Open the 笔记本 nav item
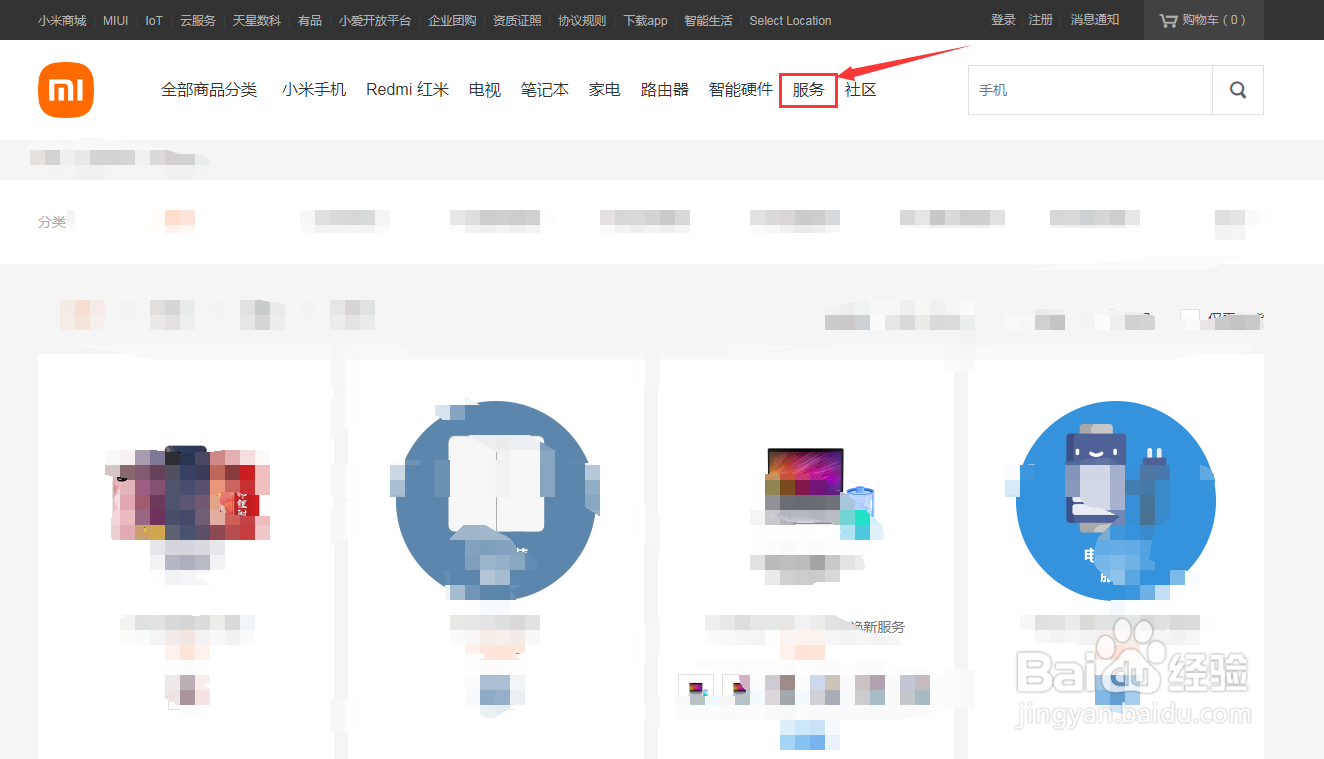The width and height of the screenshot is (1324, 759). (x=545, y=90)
